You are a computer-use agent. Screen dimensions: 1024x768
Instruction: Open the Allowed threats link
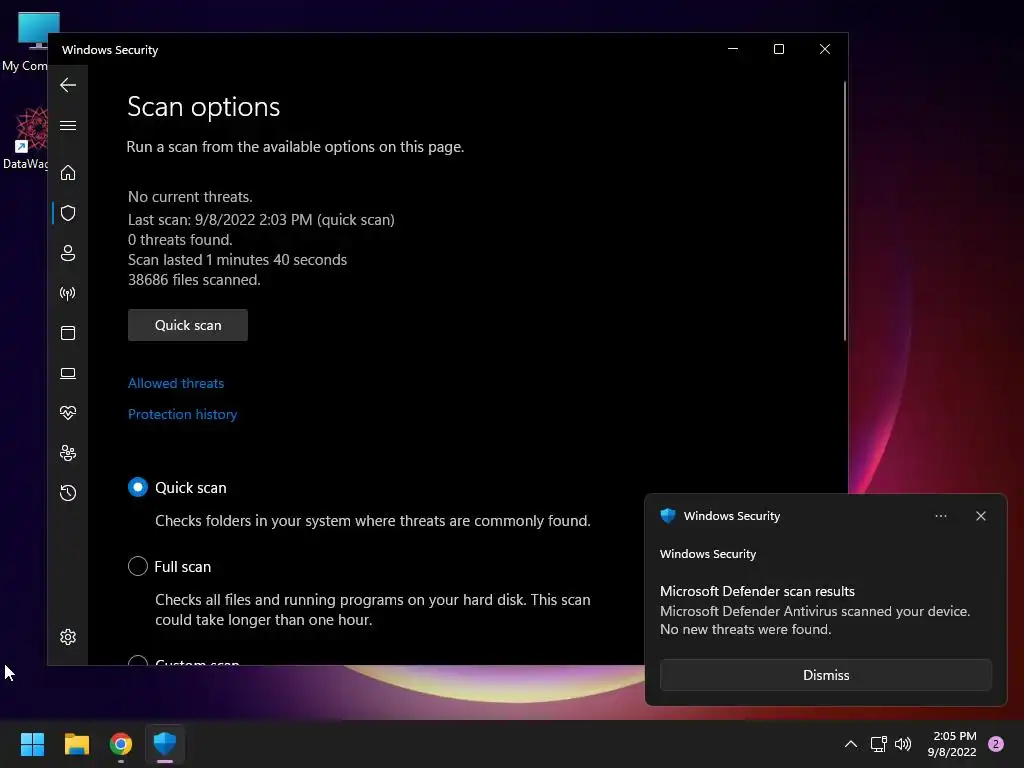[x=176, y=383]
